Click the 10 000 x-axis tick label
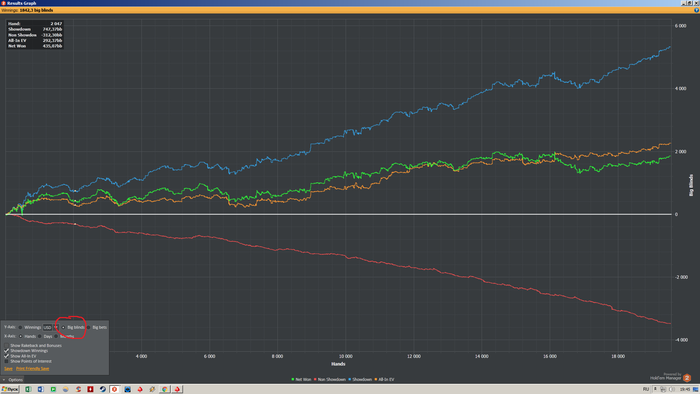The image size is (700, 394). [346, 356]
